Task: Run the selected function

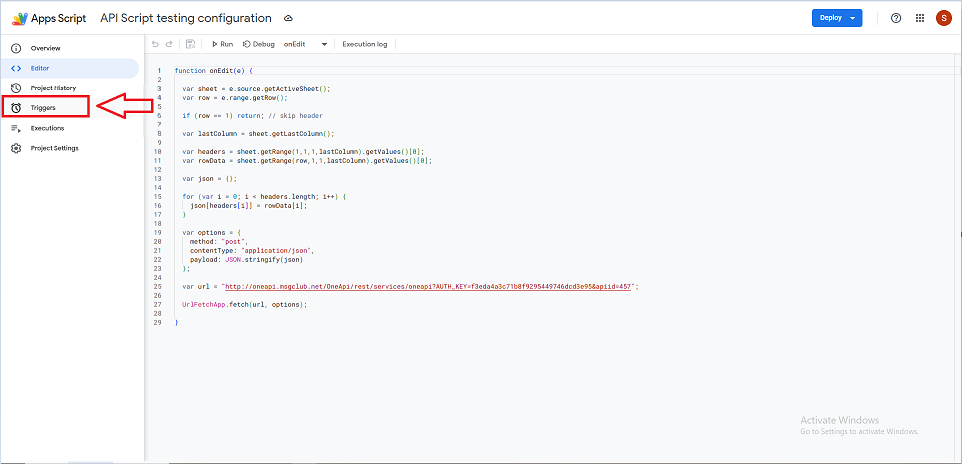Action: (x=222, y=44)
